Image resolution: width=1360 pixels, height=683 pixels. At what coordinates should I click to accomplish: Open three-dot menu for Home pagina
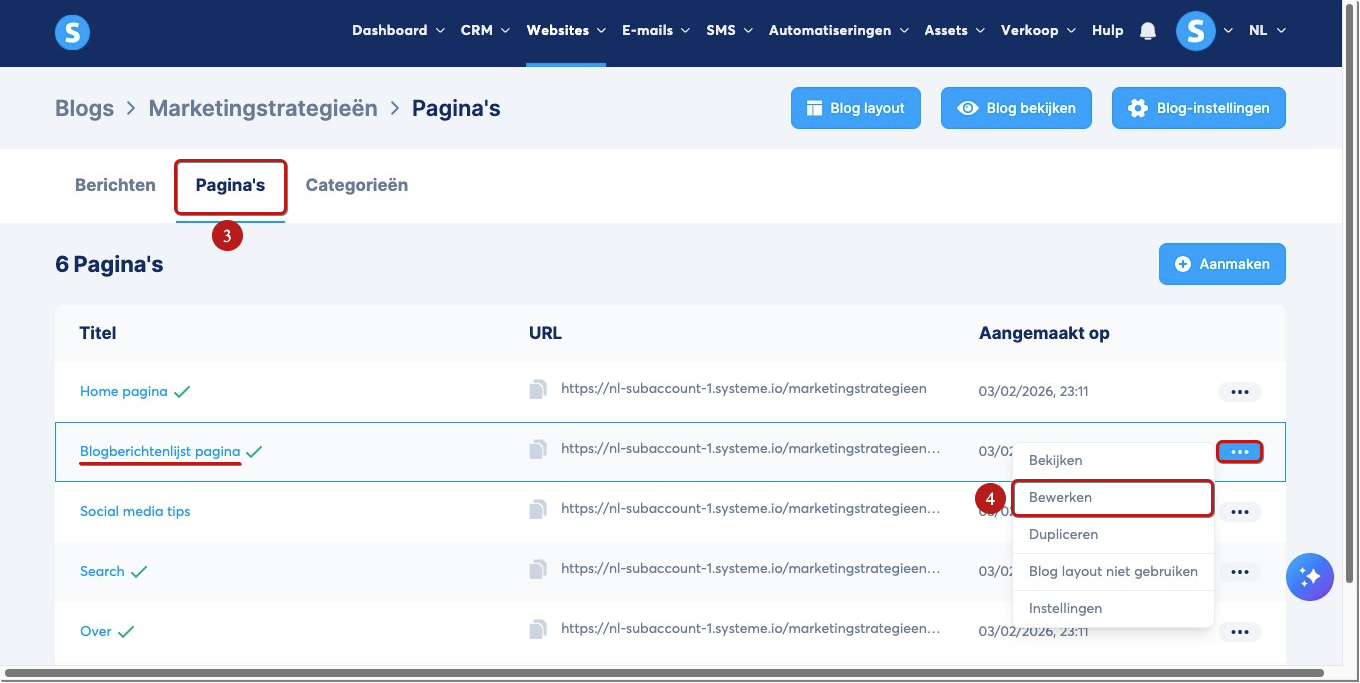1240,392
